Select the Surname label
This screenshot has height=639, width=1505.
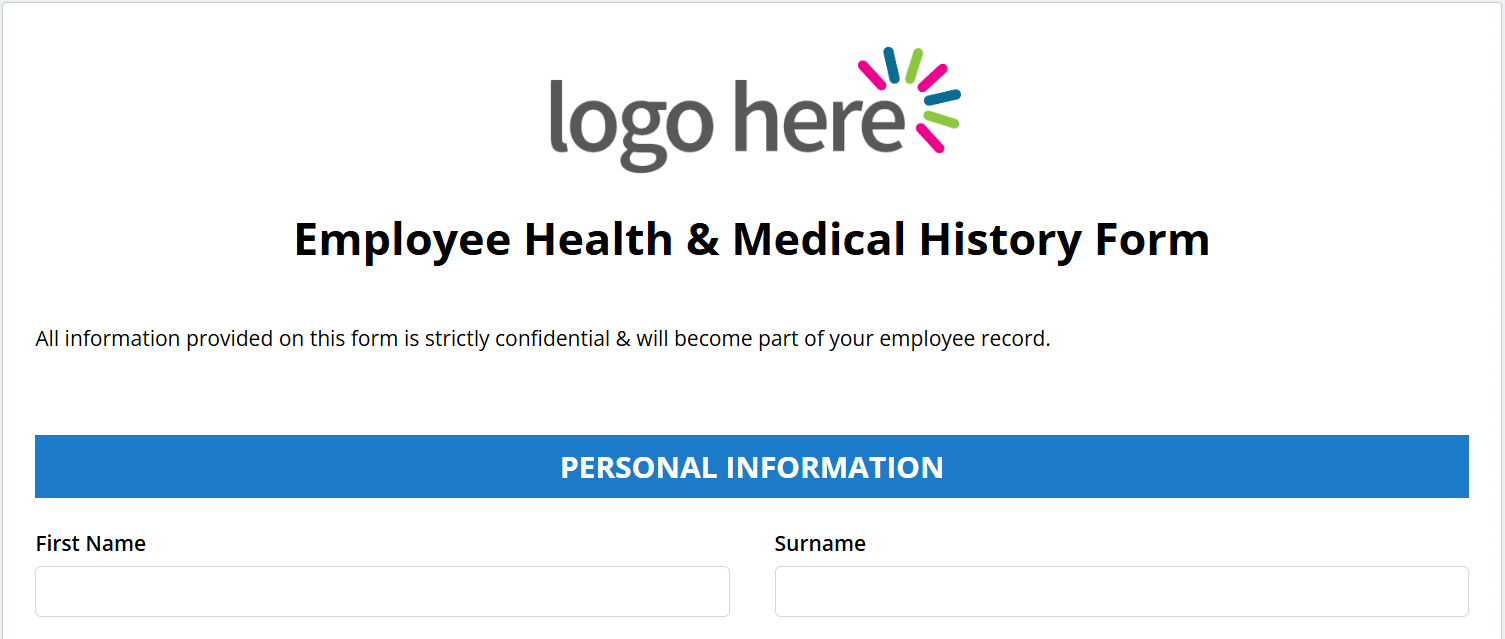tap(820, 543)
